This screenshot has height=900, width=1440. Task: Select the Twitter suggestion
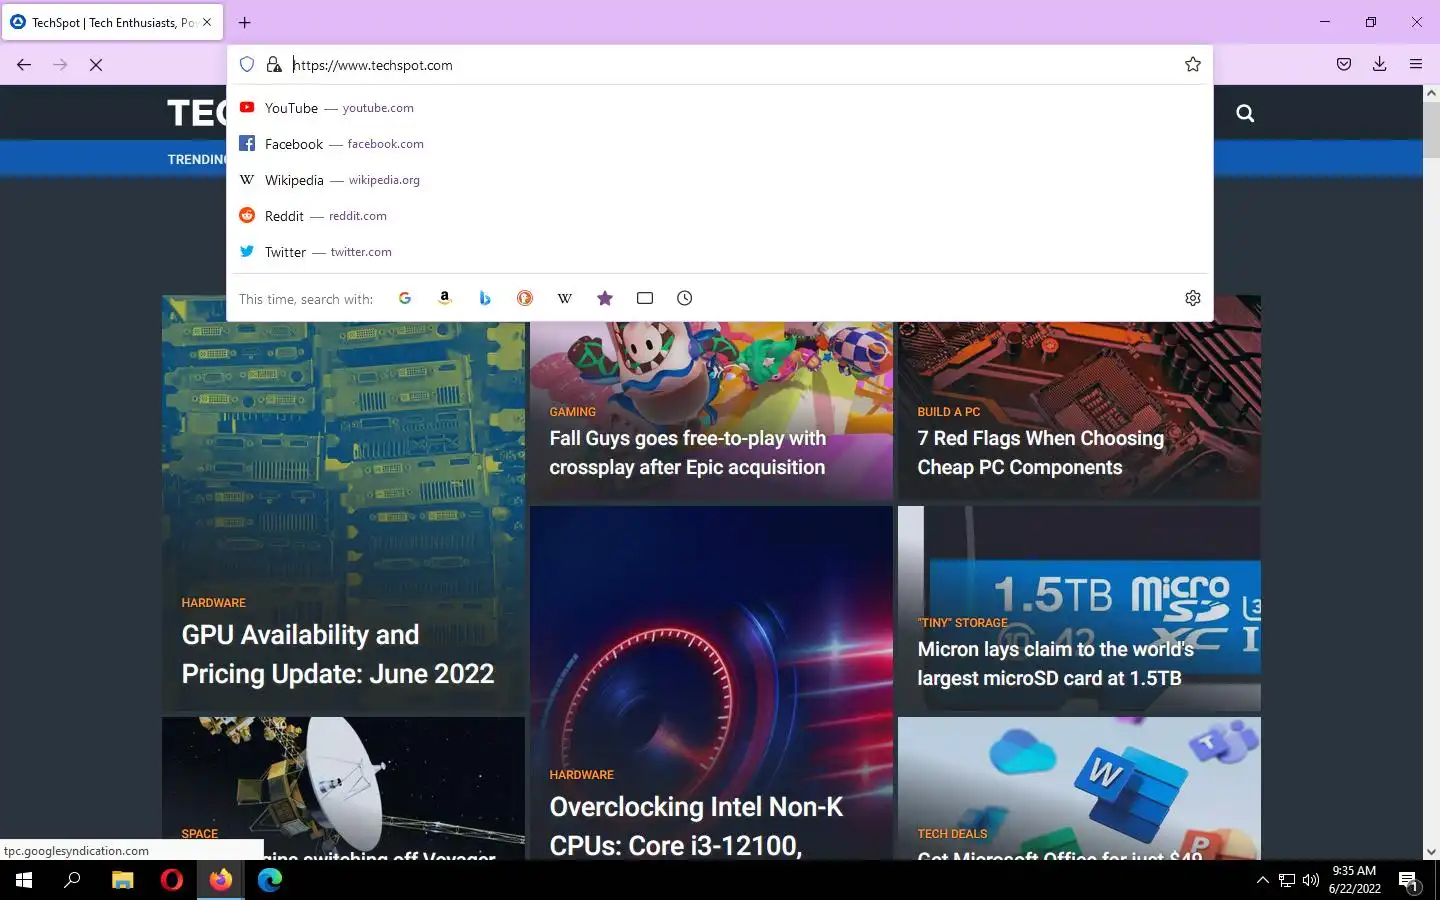[x=720, y=252]
